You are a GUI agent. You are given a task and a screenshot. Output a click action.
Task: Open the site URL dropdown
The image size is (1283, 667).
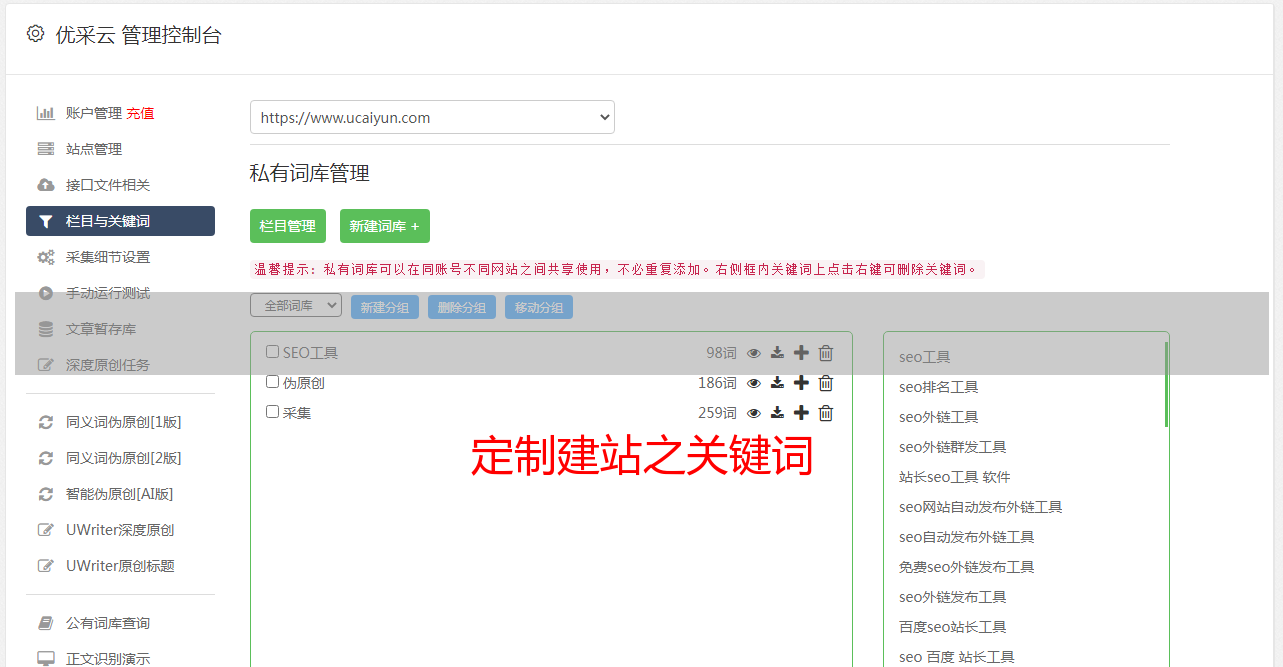(x=432, y=117)
